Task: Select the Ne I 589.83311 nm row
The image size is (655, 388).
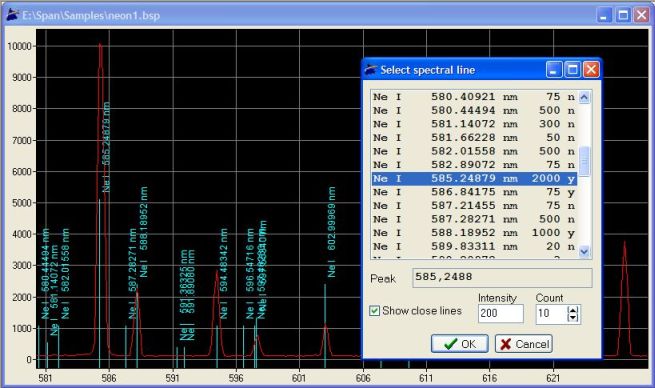Action: (474, 246)
